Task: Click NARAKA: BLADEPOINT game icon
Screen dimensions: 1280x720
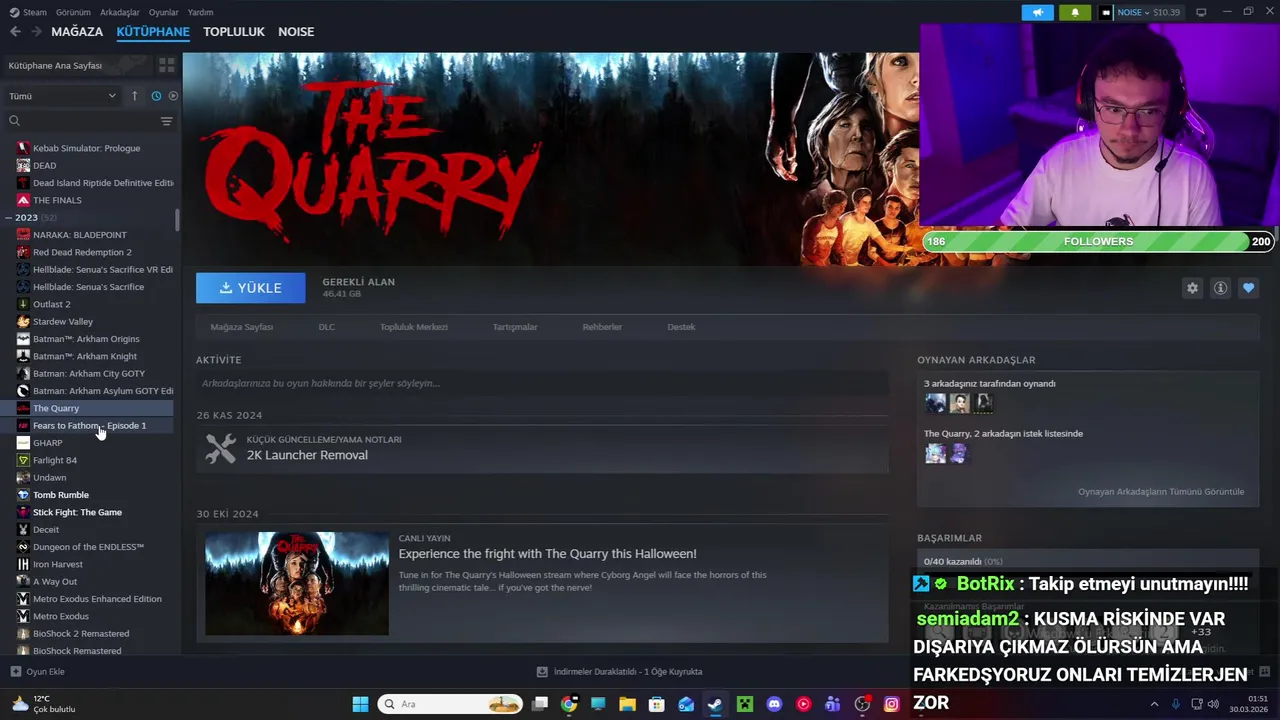Action: [23, 235]
